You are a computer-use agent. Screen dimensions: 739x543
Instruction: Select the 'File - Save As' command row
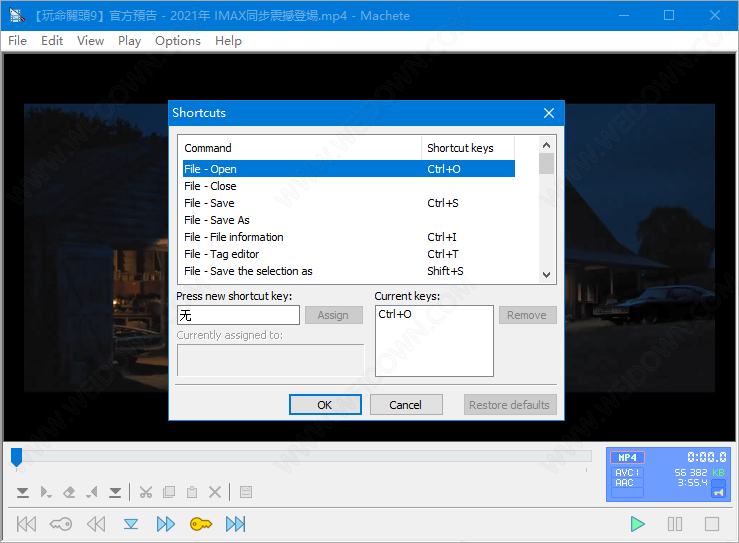point(349,220)
